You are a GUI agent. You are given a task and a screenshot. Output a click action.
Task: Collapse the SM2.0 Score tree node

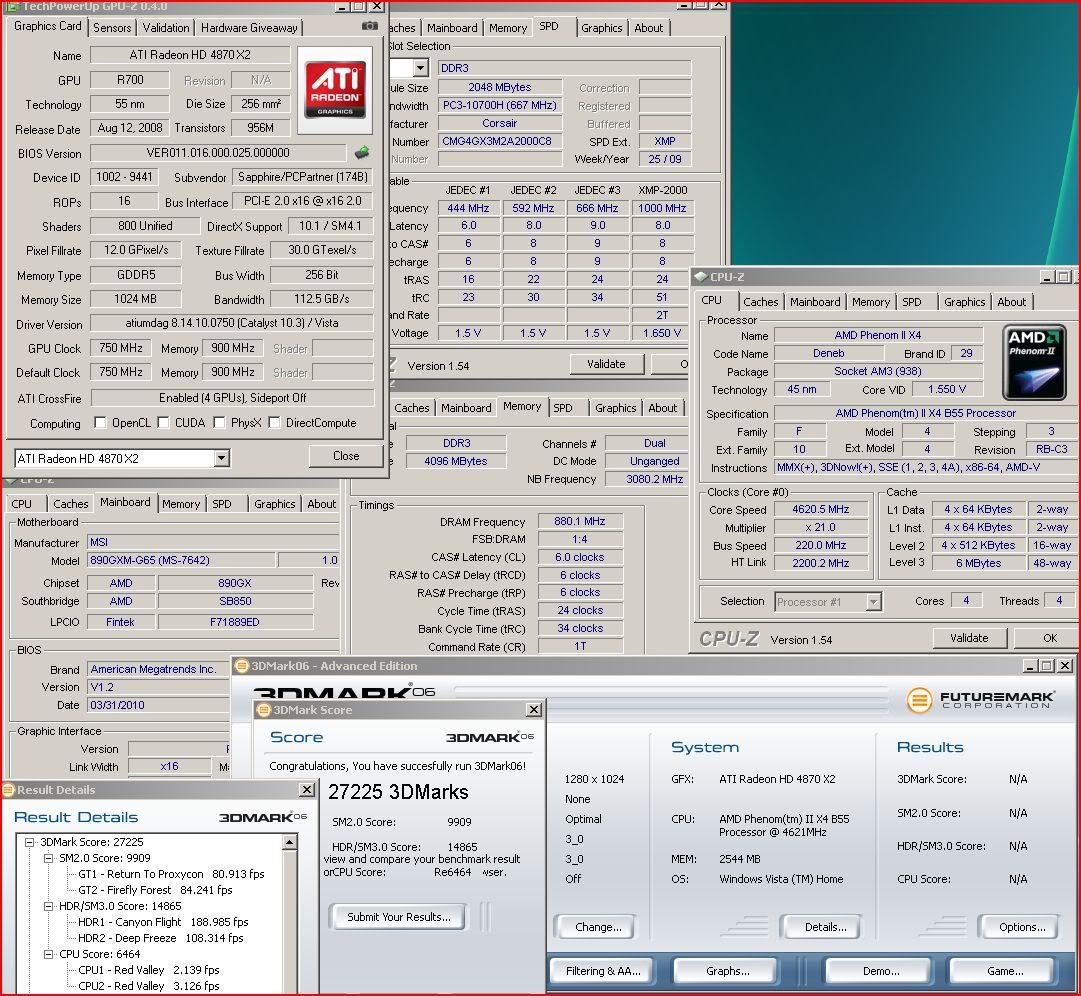tap(49, 858)
